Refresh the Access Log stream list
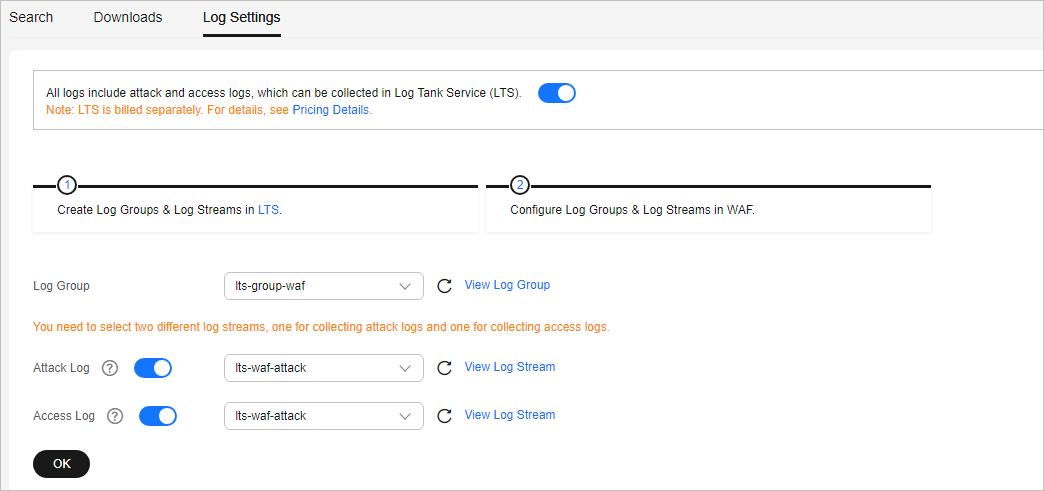The image size is (1044, 491). (x=444, y=416)
